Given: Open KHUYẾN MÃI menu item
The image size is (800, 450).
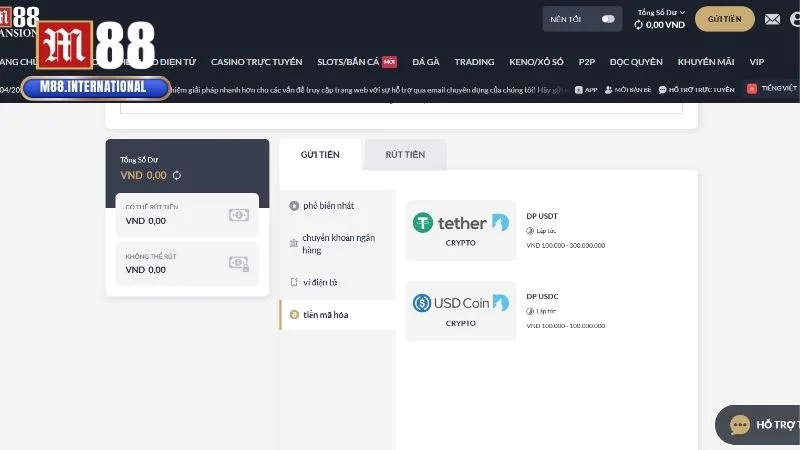Looking at the screenshot, I should coord(706,62).
